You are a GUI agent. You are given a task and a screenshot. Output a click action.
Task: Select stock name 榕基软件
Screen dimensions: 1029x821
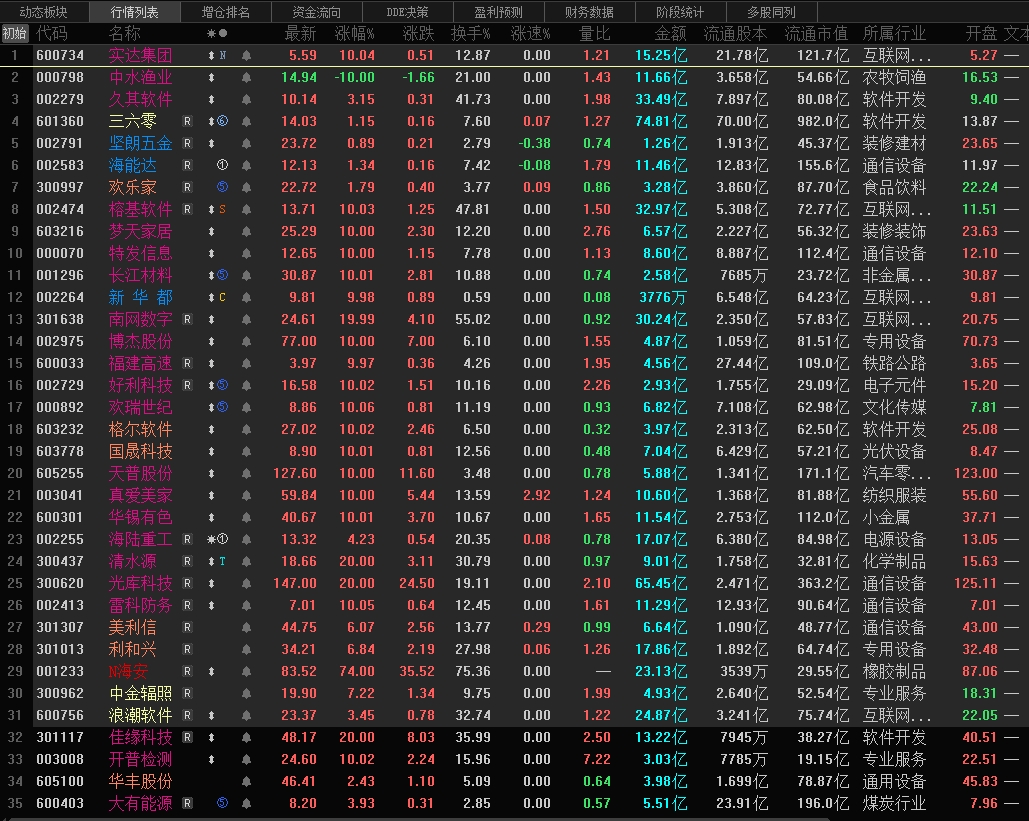point(140,209)
